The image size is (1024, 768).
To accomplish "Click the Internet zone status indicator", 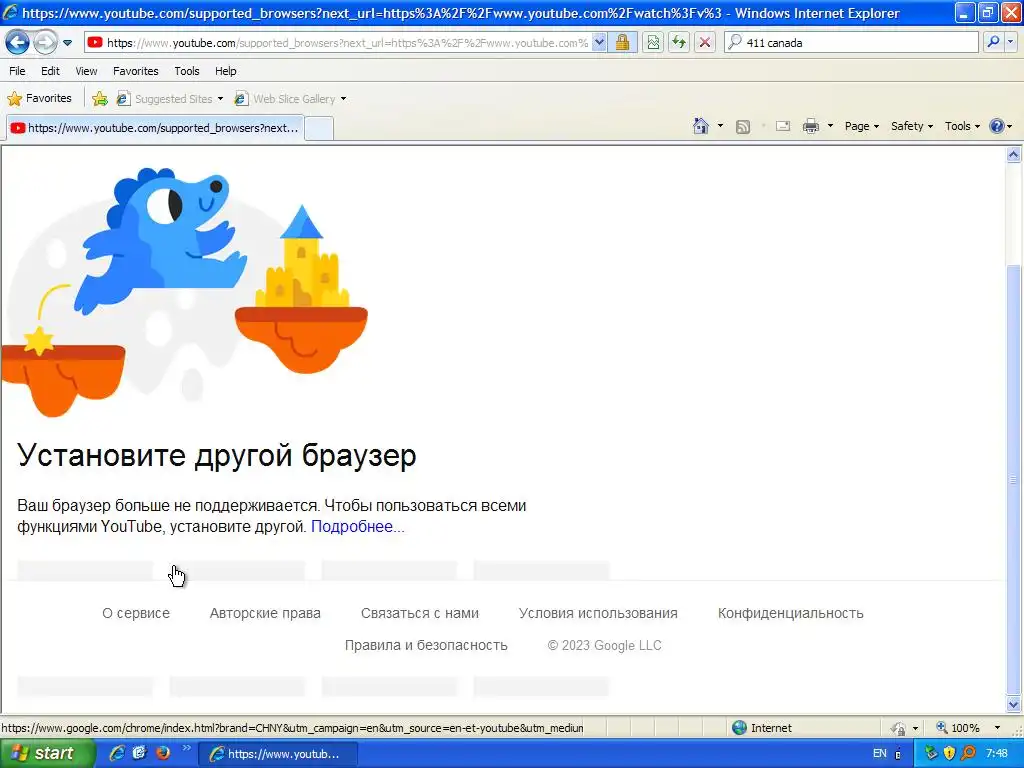I will [x=762, y=728].
